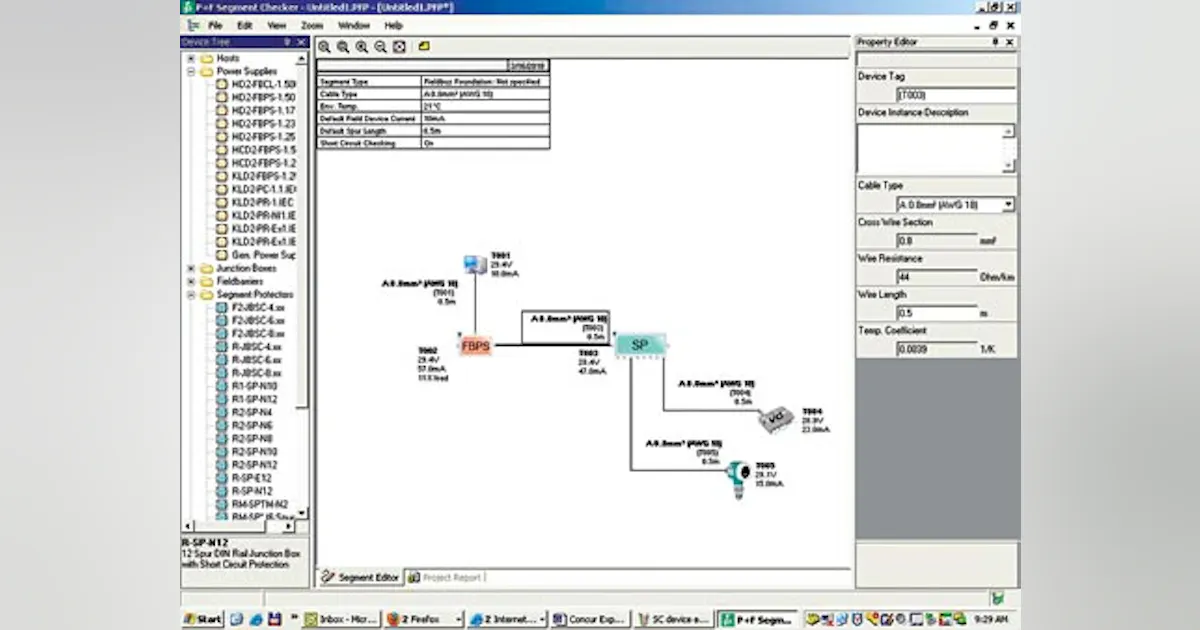
Task: Click the Wire Resistance field
Action: 937,277
